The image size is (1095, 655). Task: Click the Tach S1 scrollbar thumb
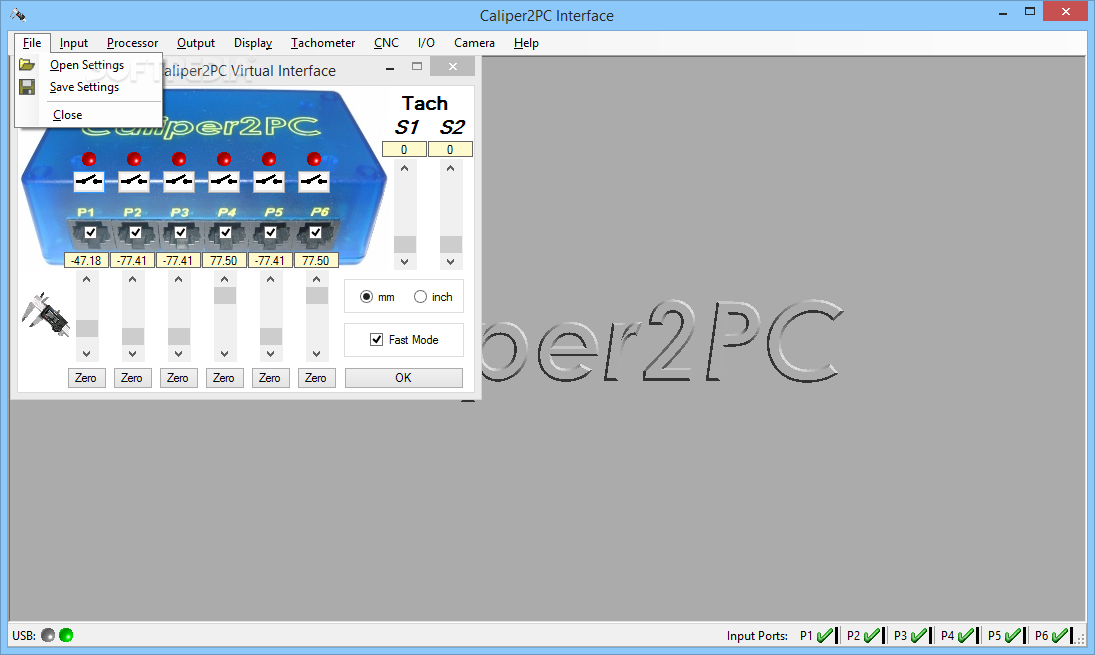tap(404, 244)
